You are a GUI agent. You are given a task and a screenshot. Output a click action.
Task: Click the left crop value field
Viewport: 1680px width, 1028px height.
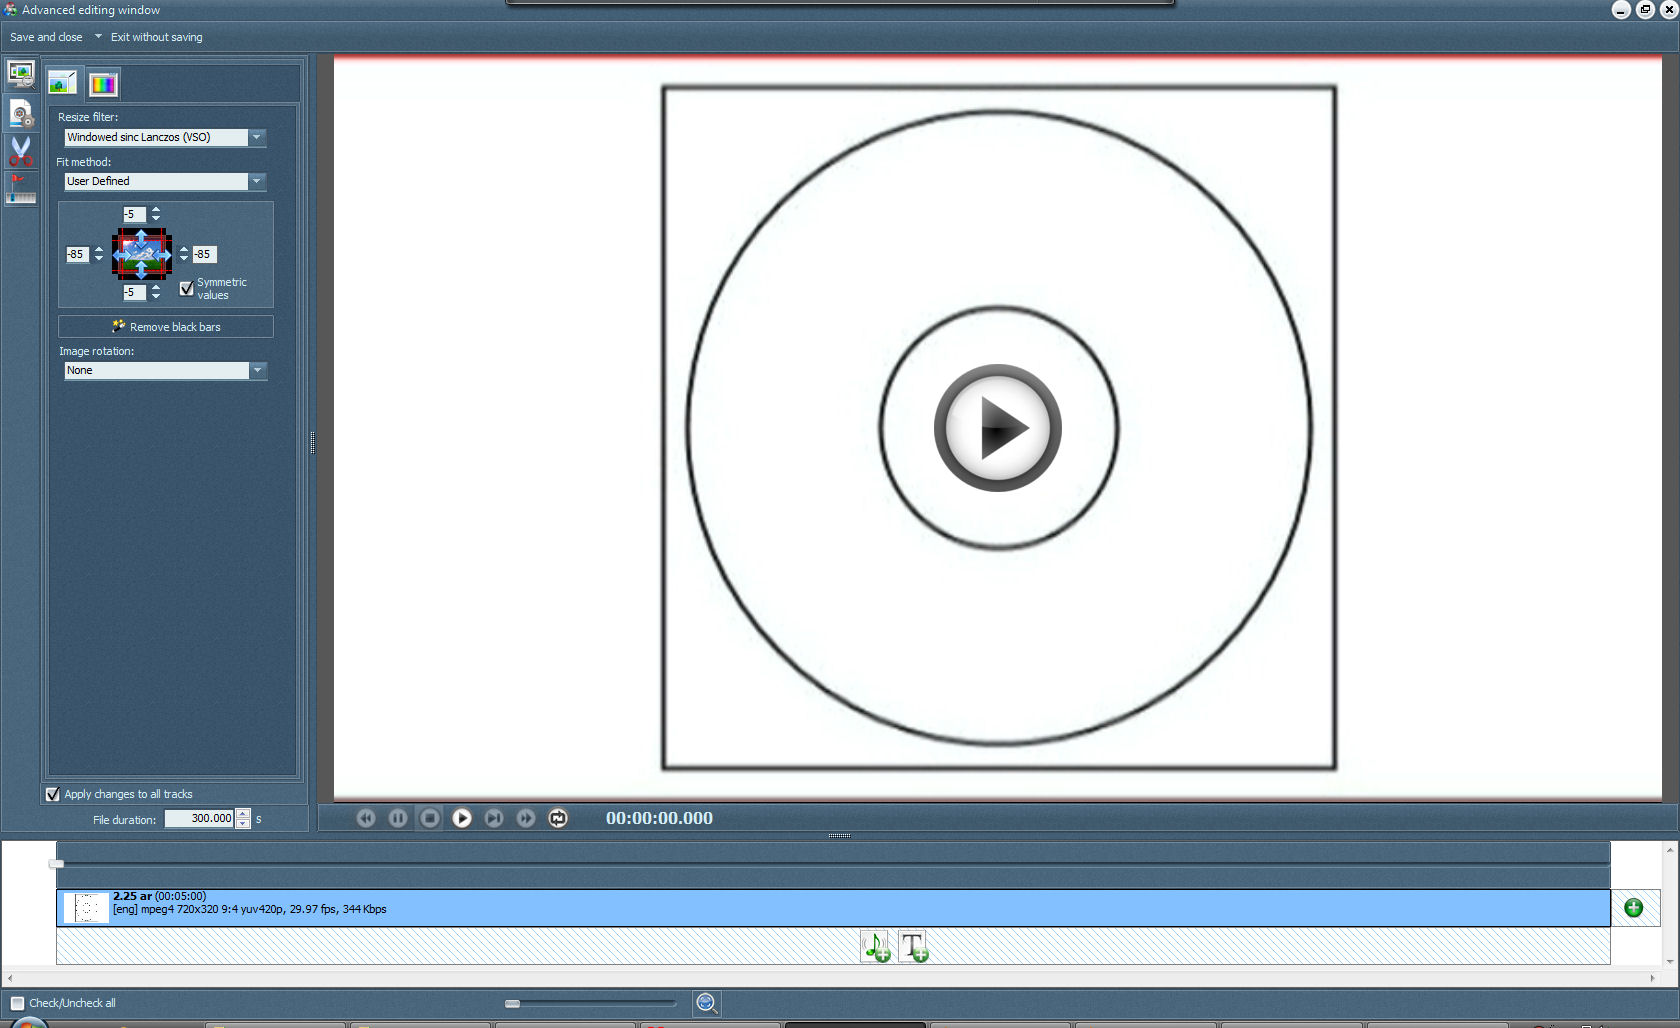click(x=77, y=254)
